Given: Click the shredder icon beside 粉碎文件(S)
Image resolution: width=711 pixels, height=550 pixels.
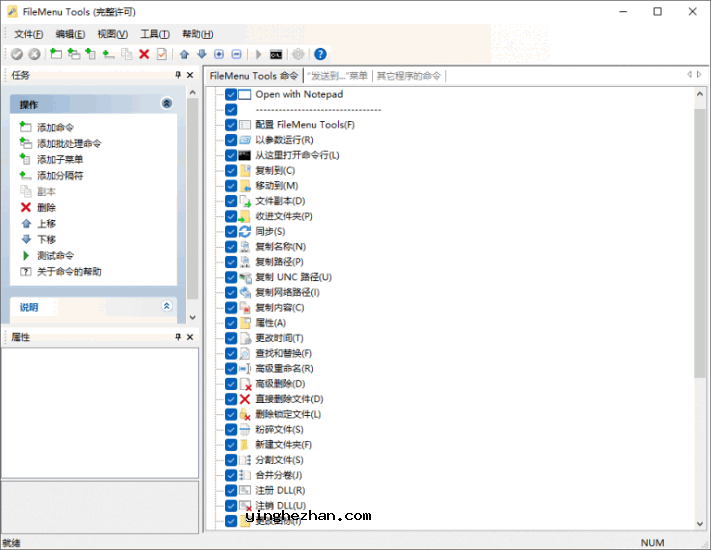Looking at the screenshot, I should click(x=245, y=429).
